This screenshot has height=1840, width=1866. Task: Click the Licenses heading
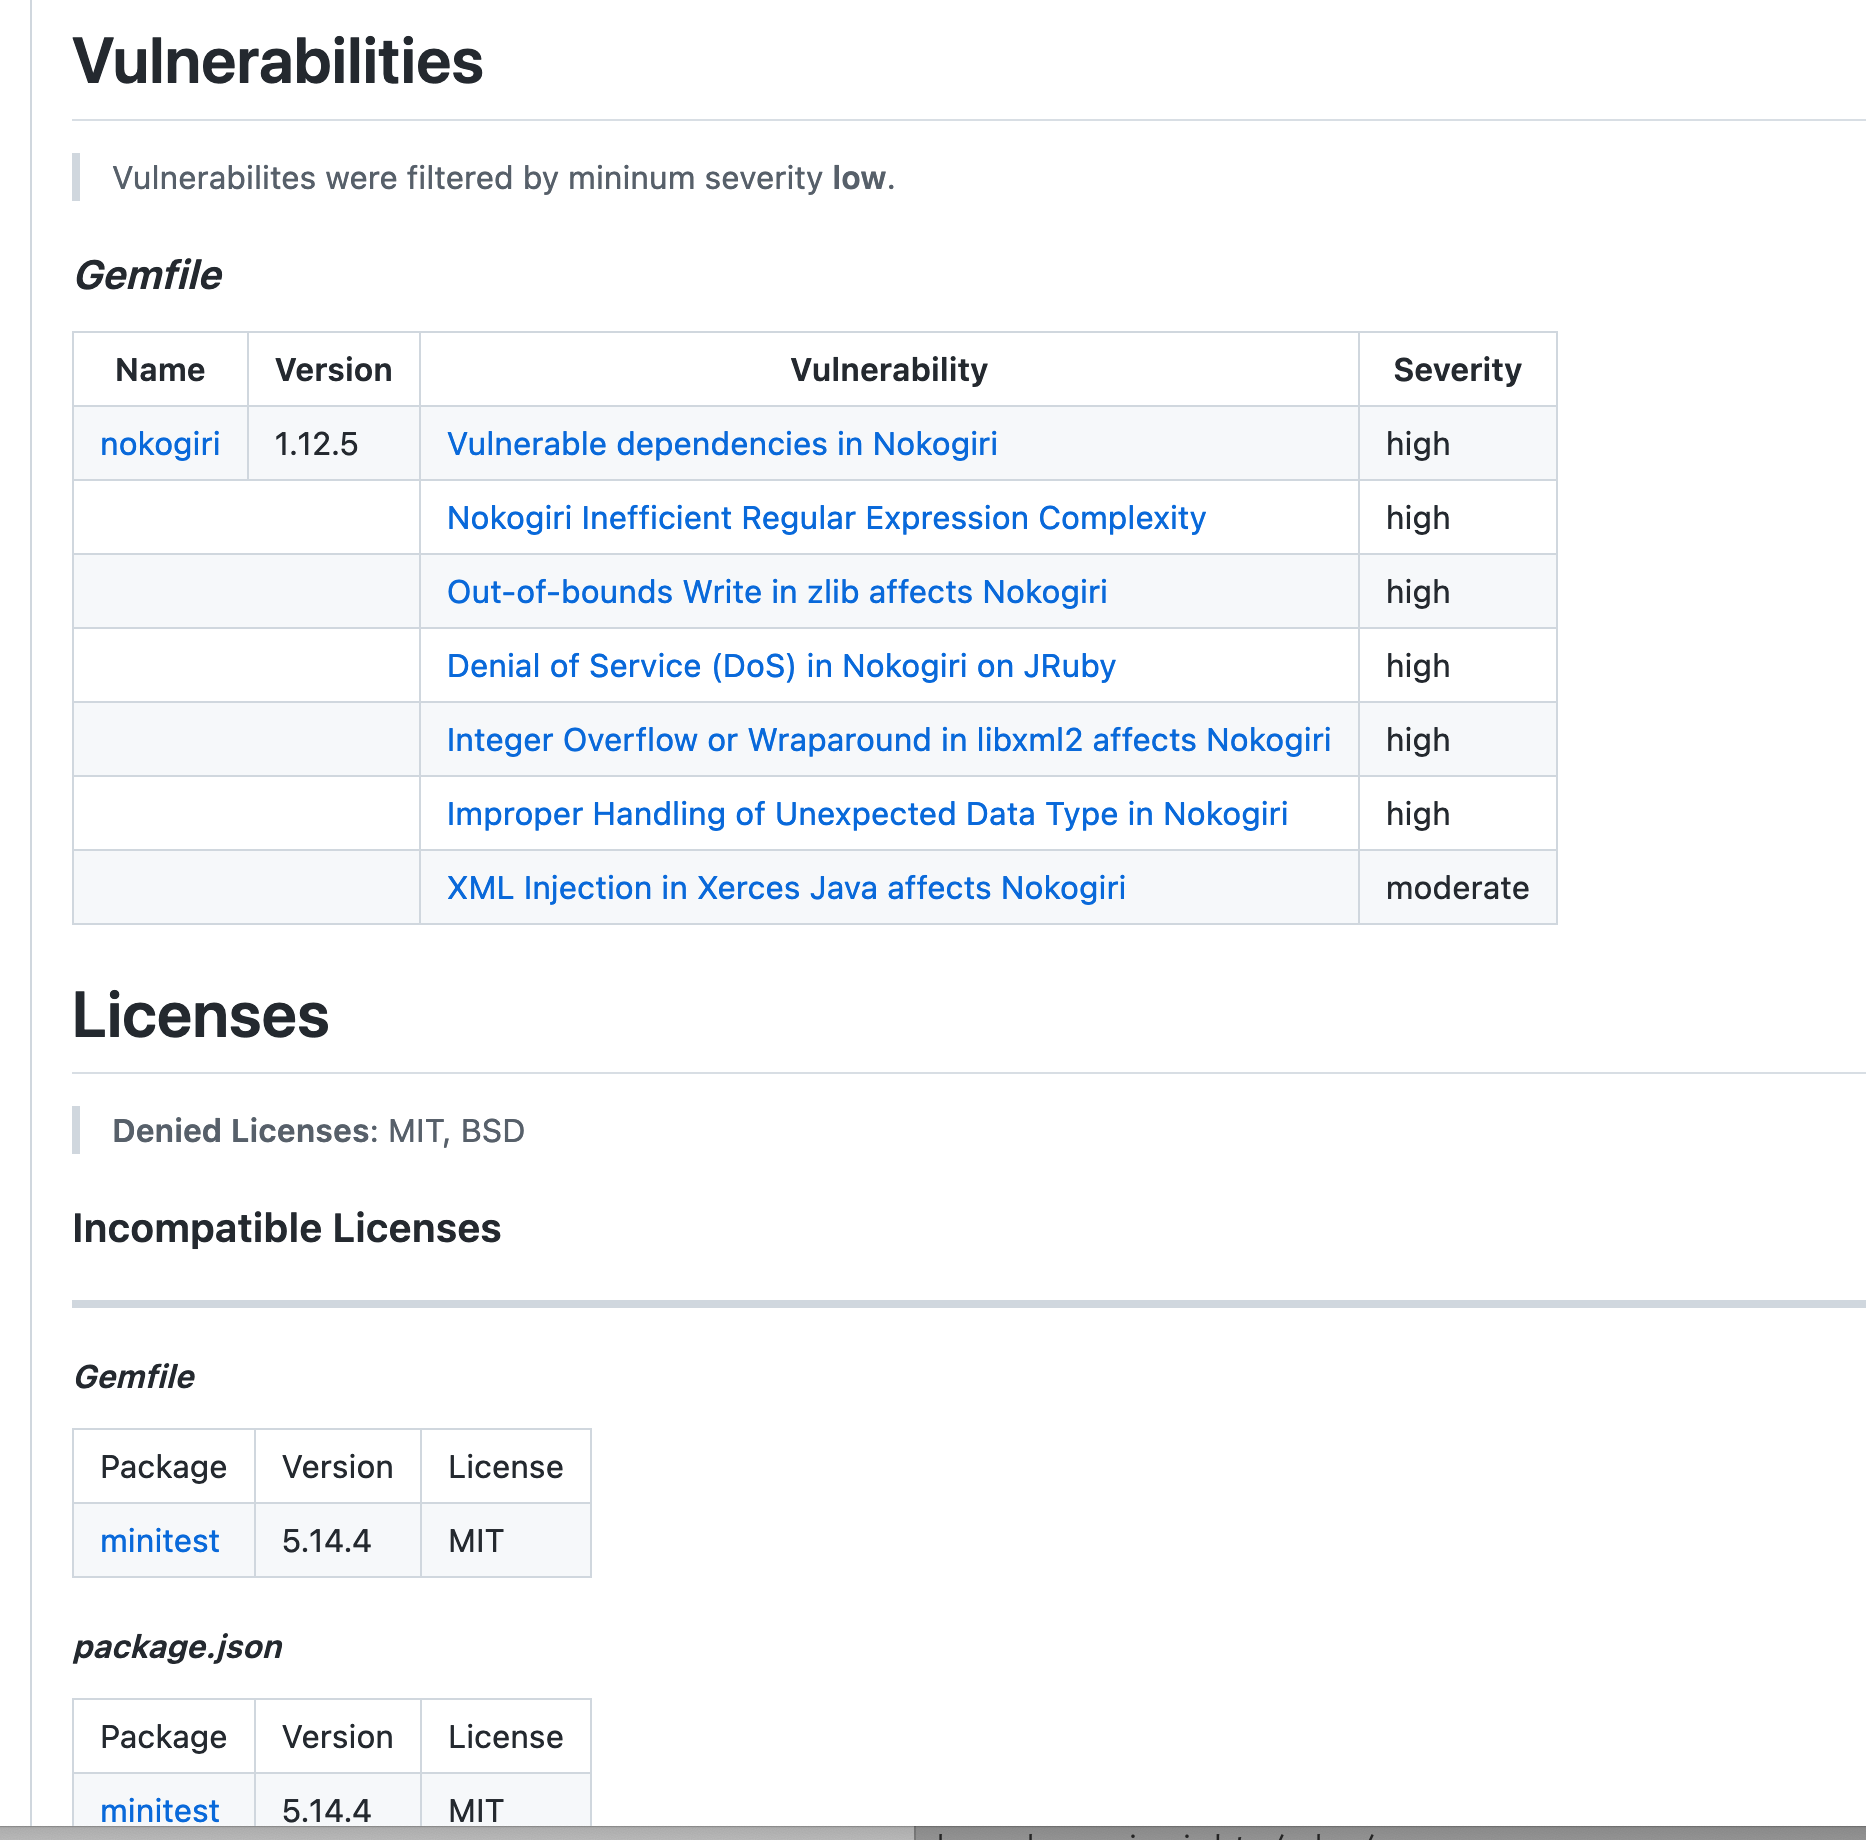tap(201, 1016)
